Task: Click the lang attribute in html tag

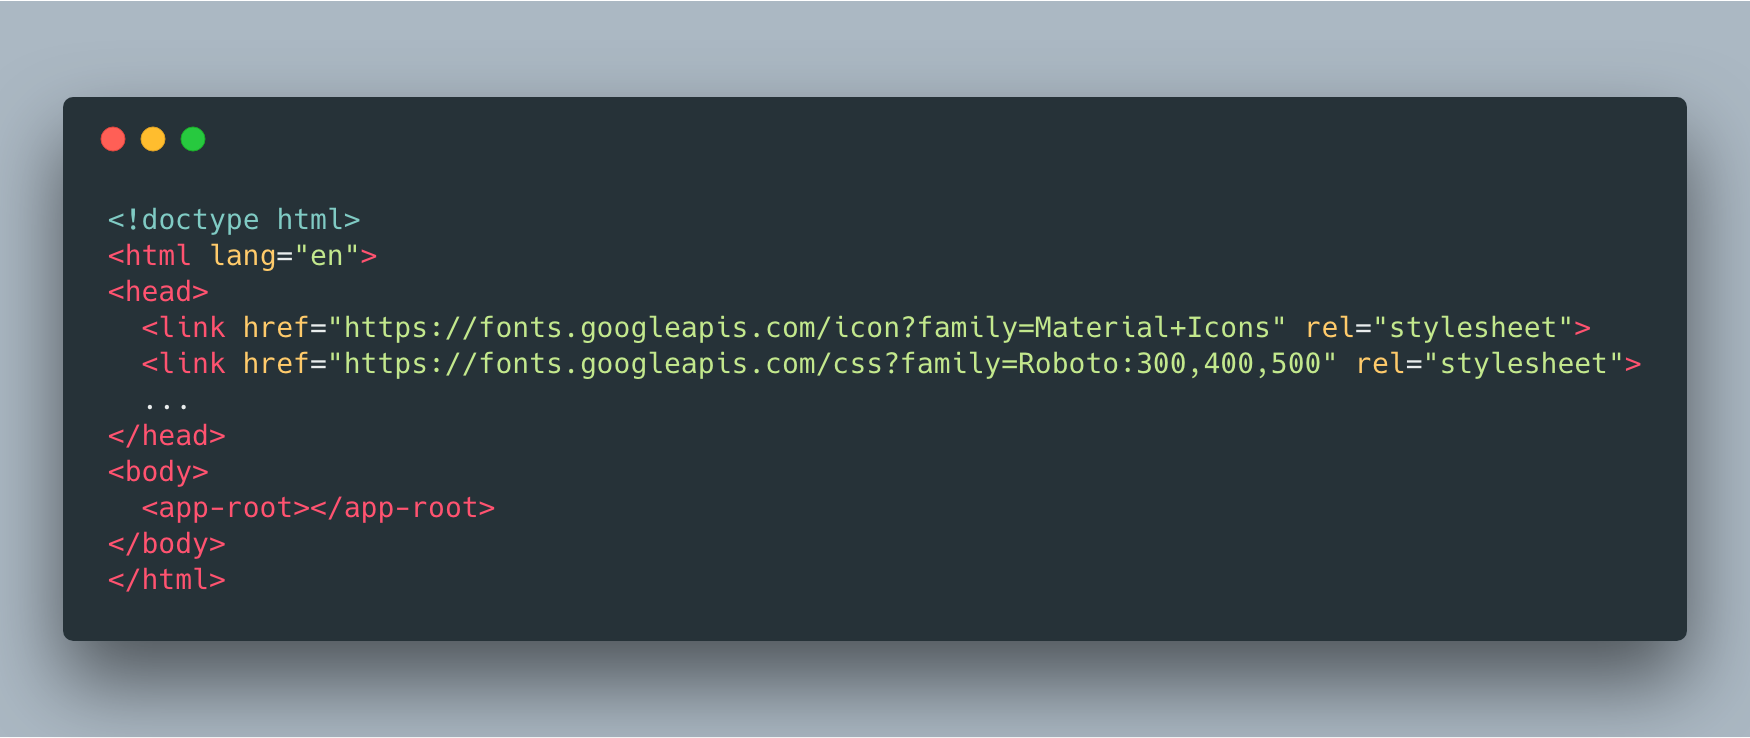Action: [243, 256]
